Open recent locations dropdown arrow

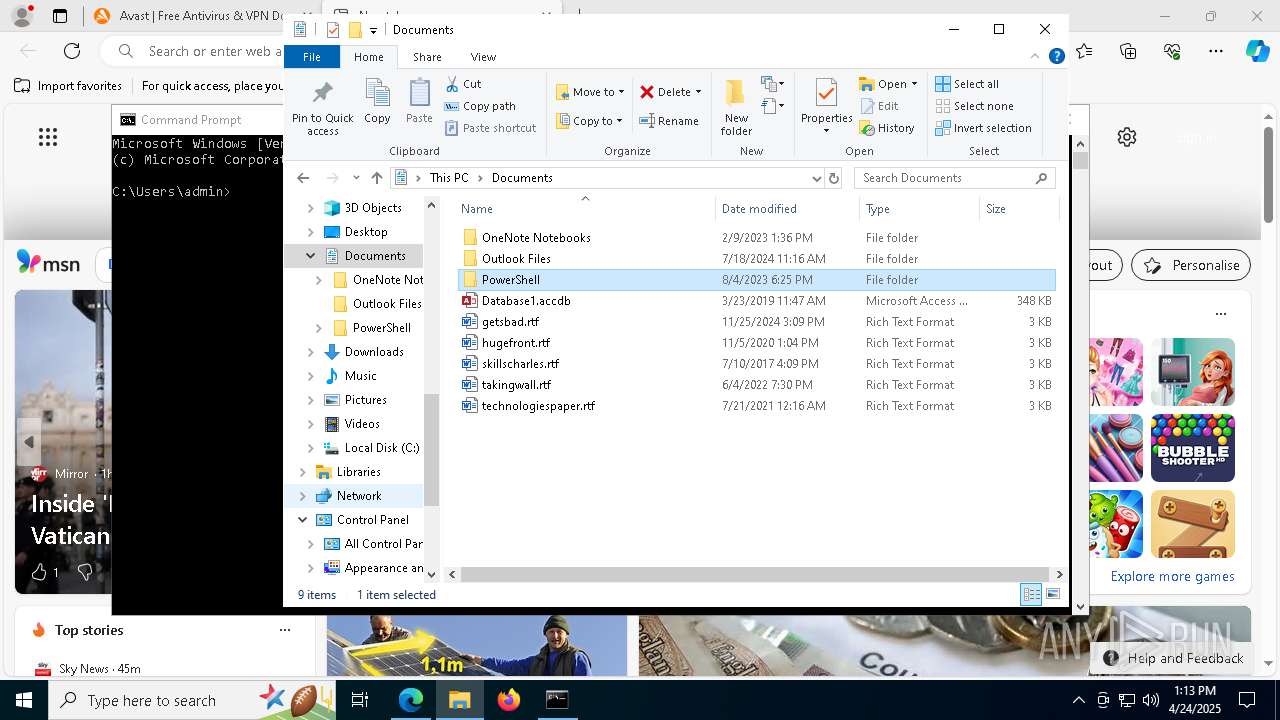point(356,178)
